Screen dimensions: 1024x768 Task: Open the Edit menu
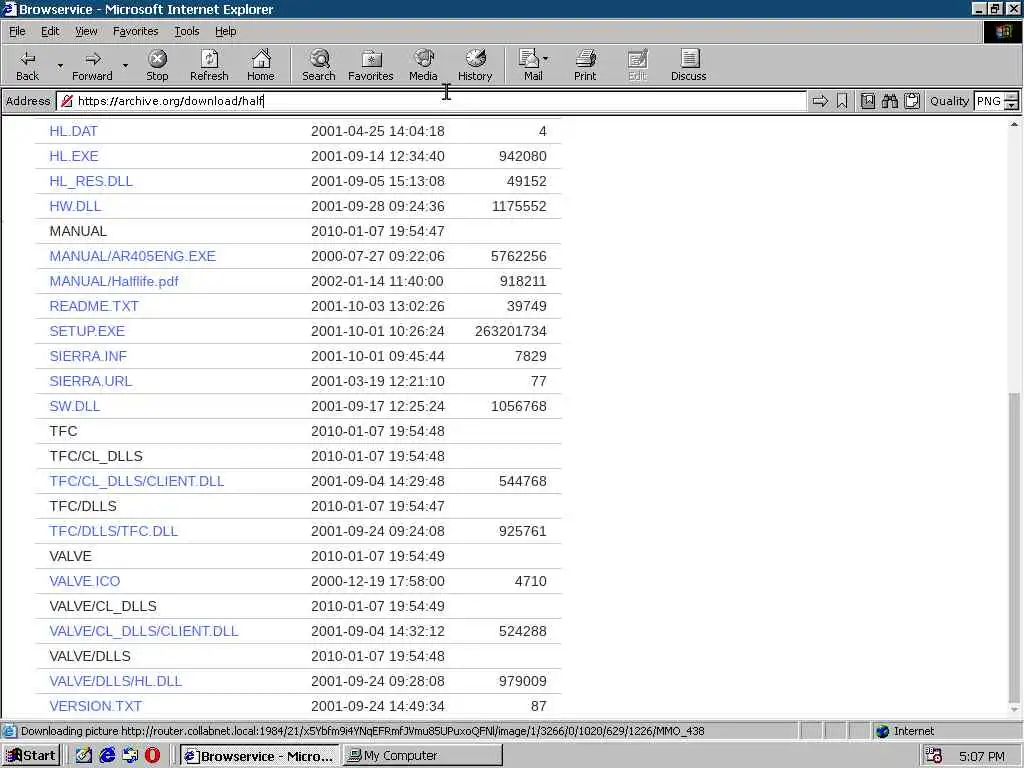click(50, 31)
